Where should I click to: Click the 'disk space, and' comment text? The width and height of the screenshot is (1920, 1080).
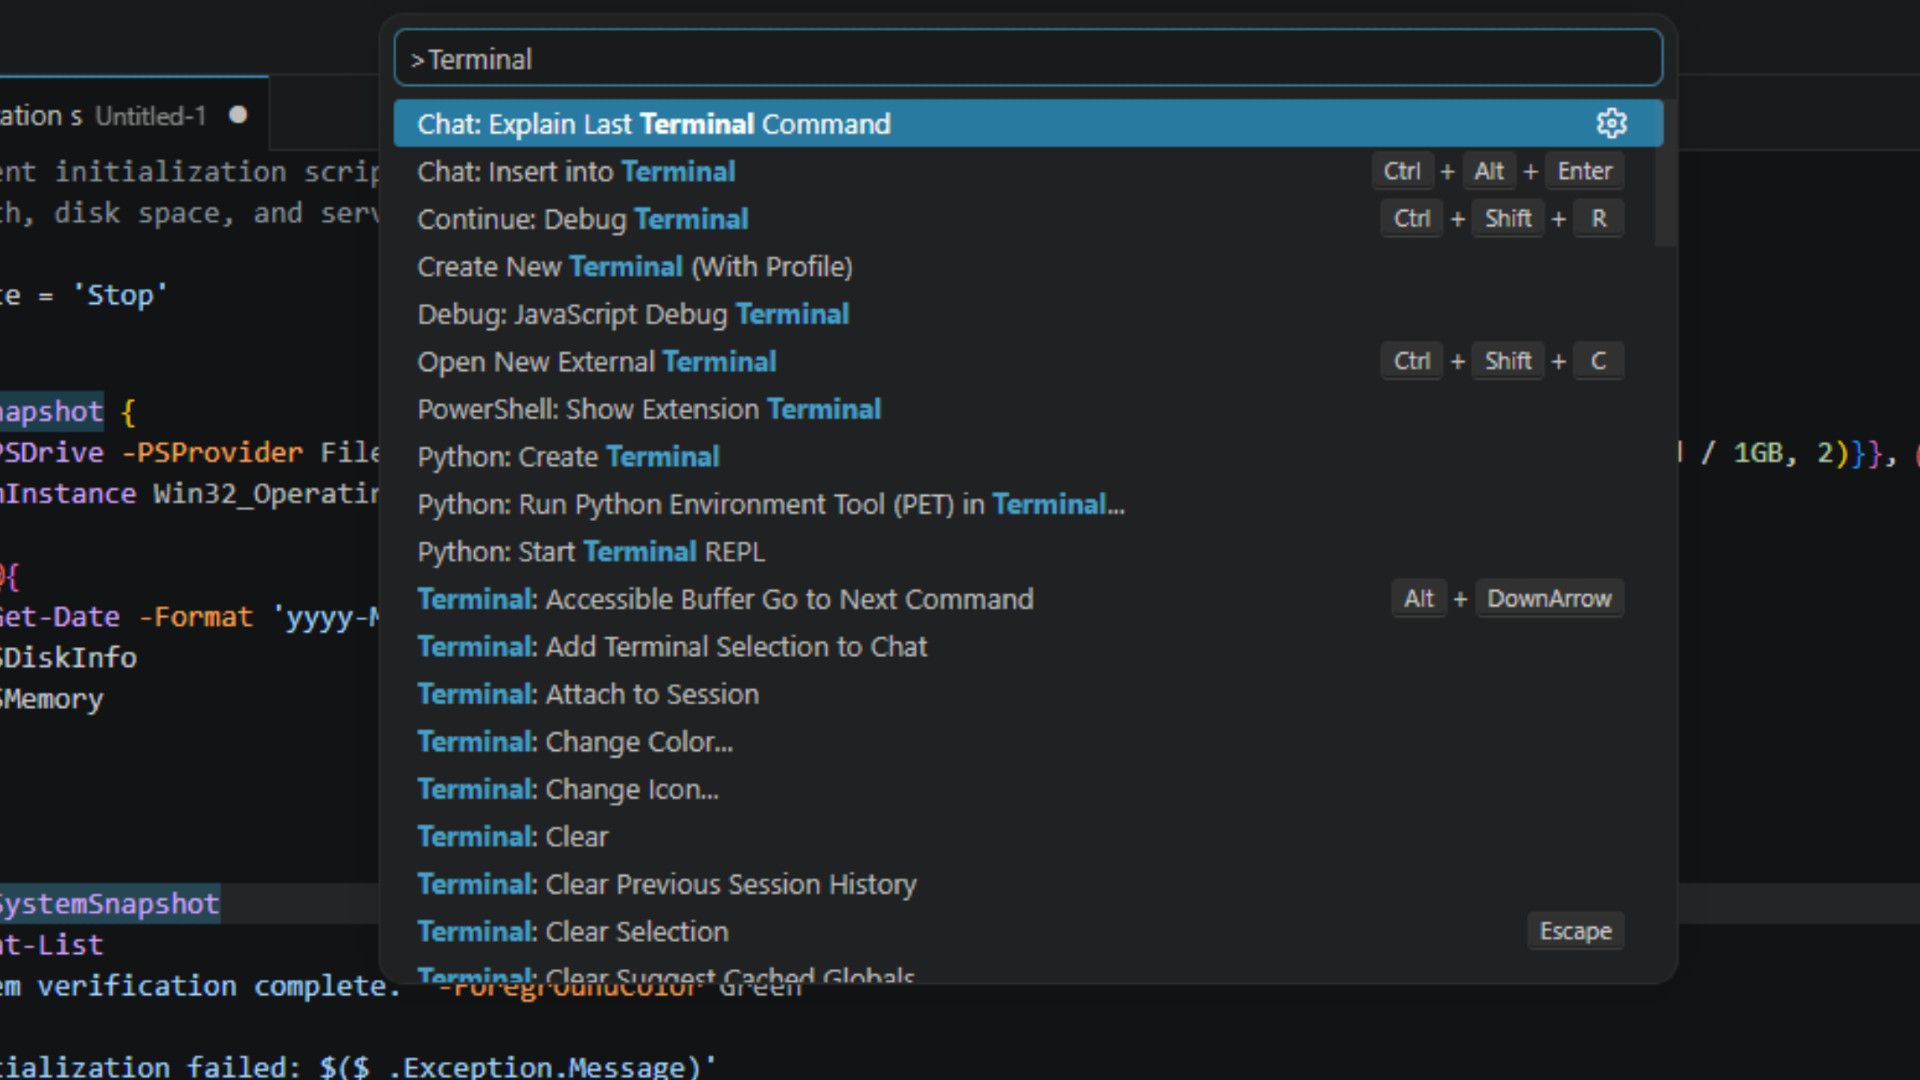(x=178, y=213)
